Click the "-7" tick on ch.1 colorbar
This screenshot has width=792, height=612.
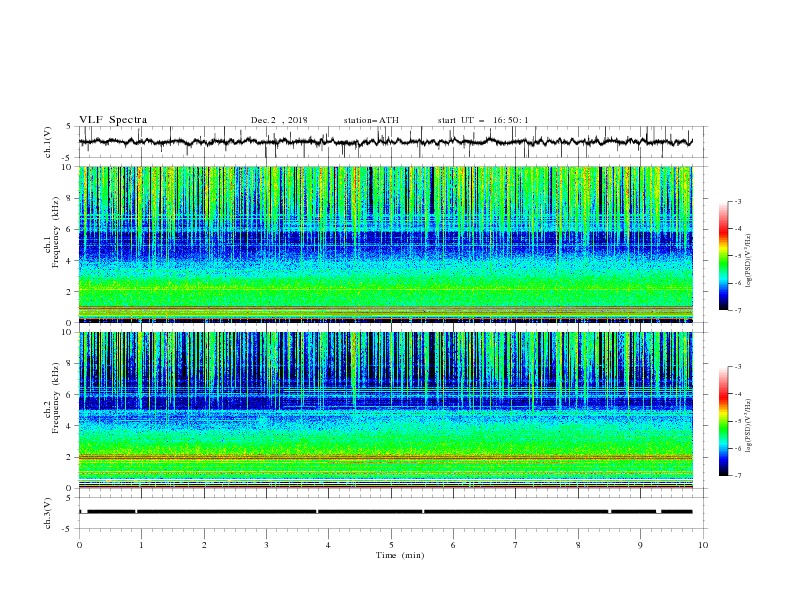coord(737,310)
